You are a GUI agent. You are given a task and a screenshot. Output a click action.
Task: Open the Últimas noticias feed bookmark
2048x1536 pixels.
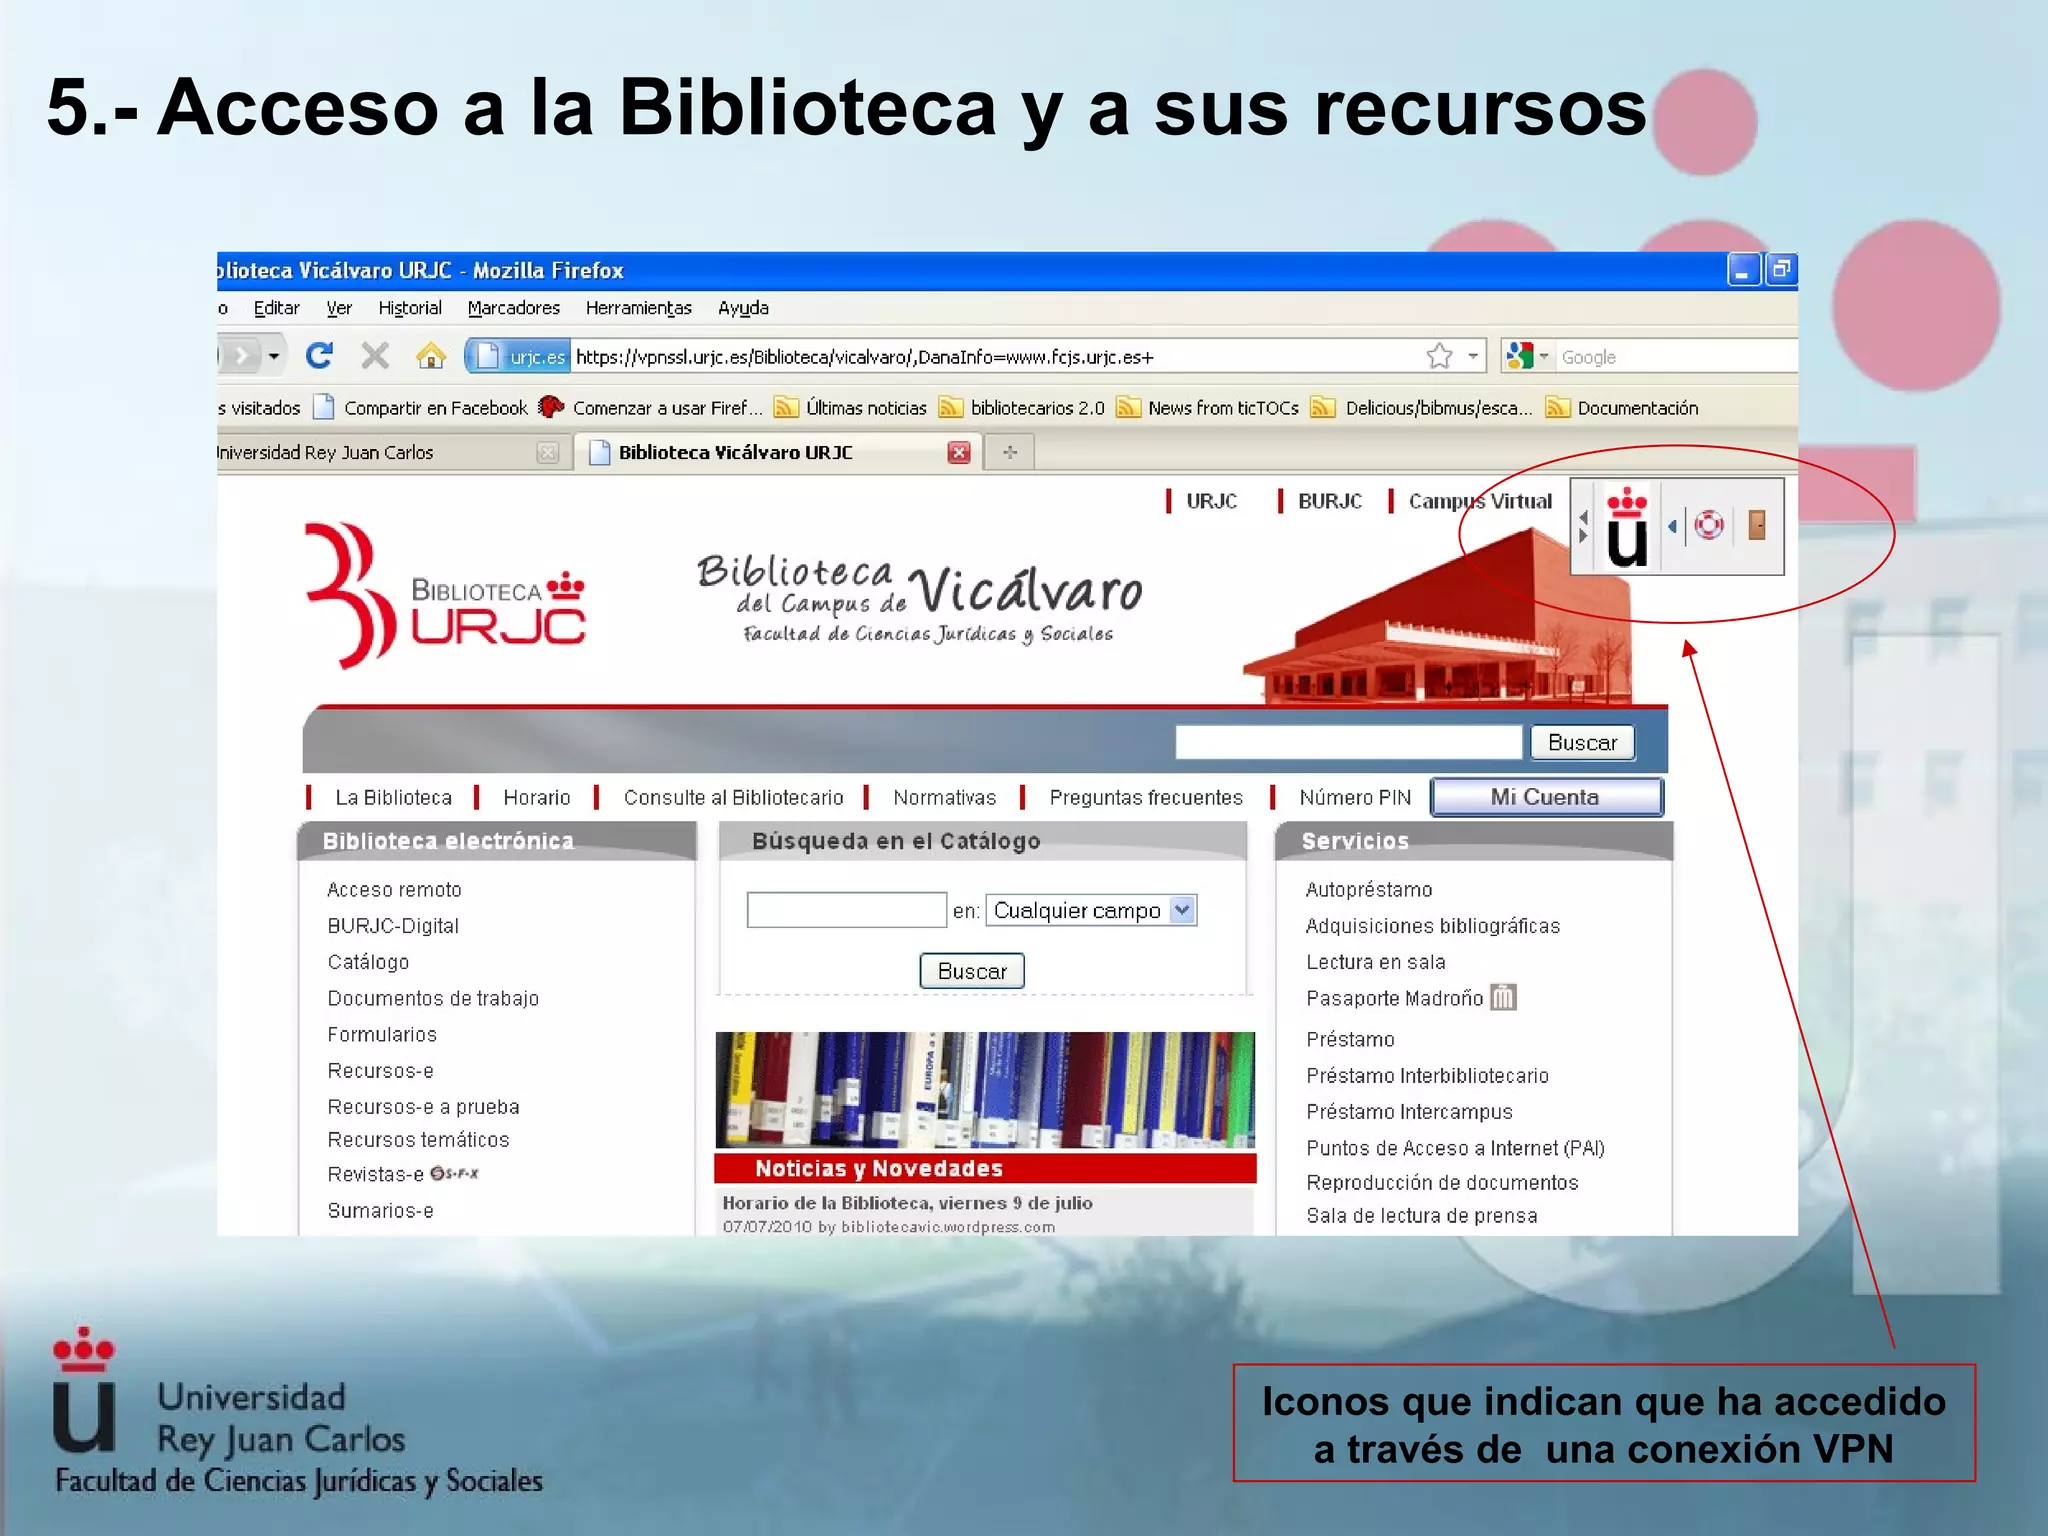point(852,408)
